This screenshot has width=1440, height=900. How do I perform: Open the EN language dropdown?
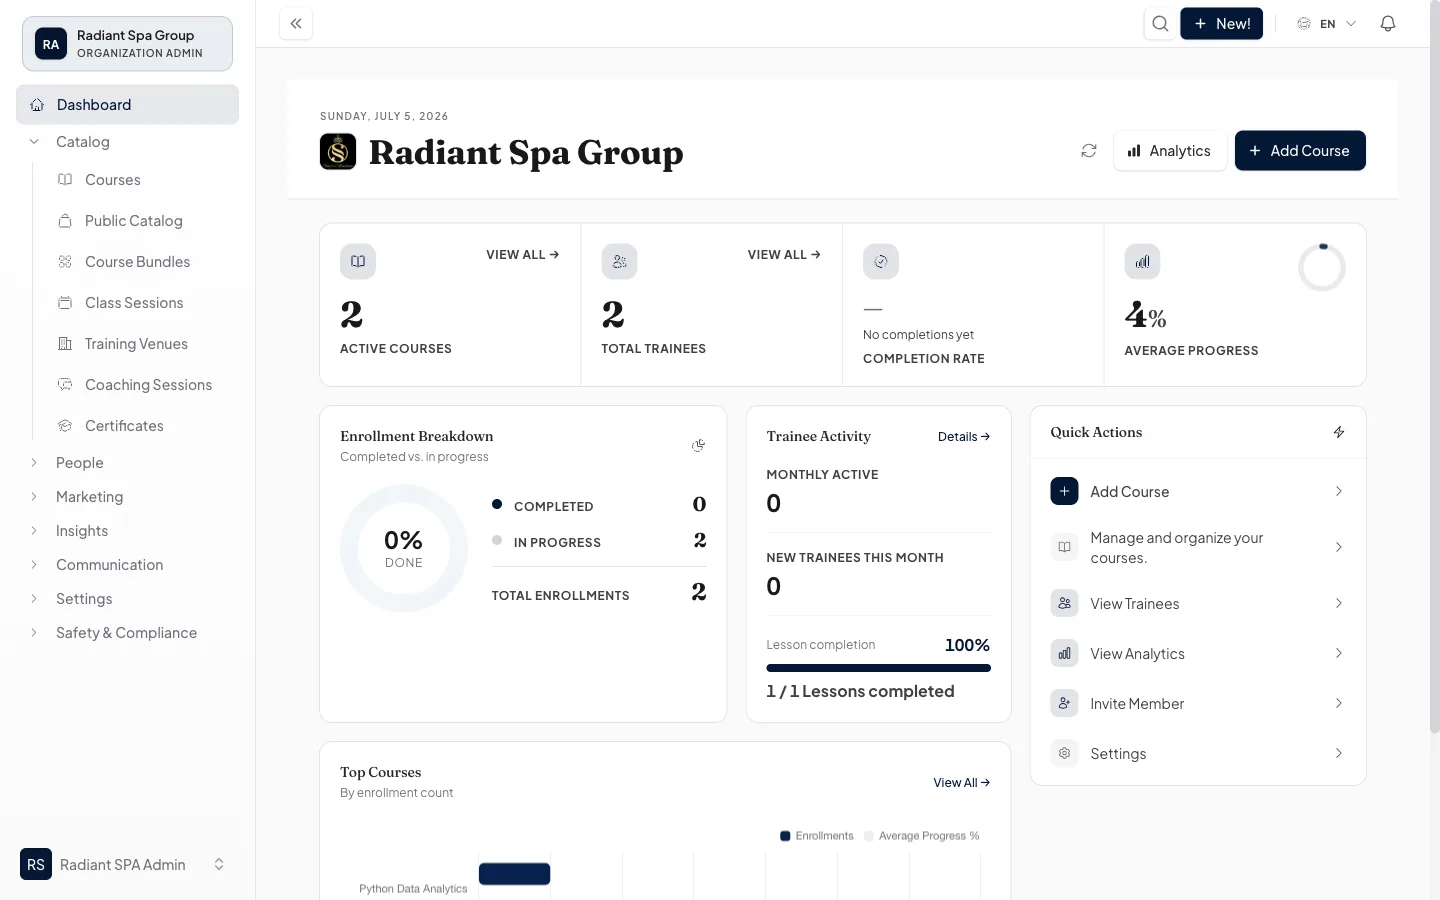[x=1327, y=24]
